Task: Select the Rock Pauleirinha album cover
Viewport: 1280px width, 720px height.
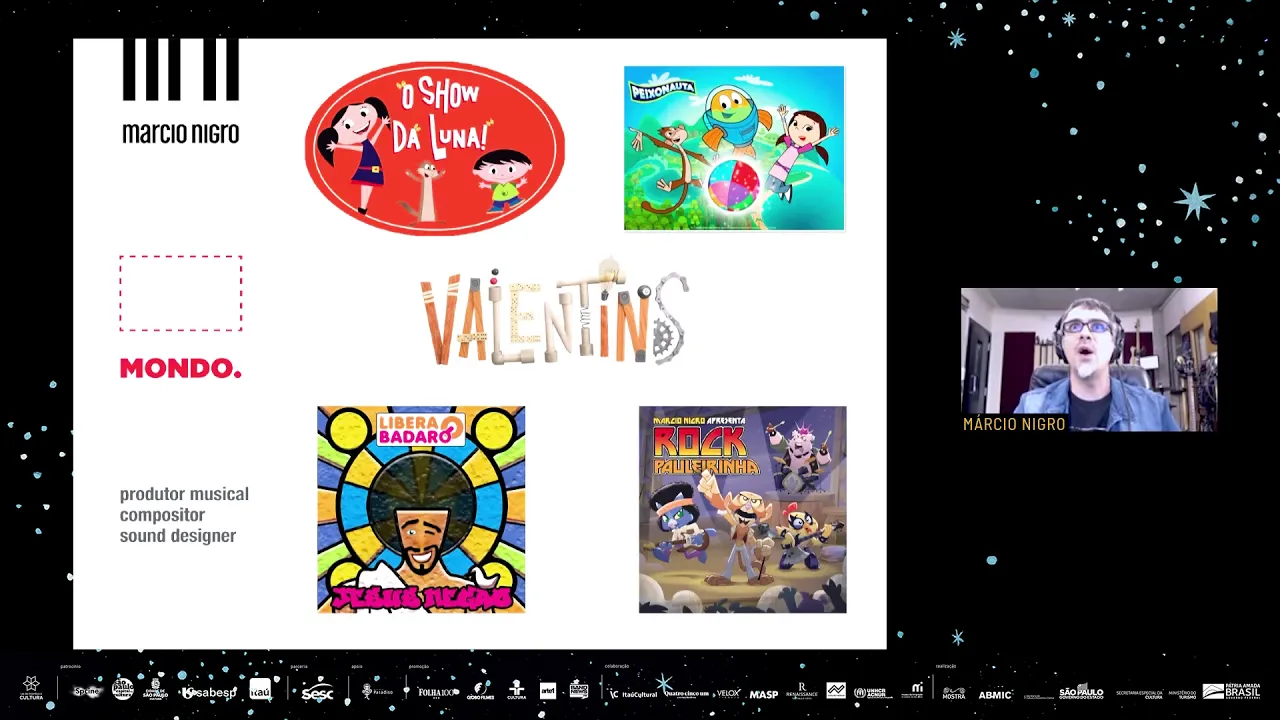Action: (x=742, y=509)
